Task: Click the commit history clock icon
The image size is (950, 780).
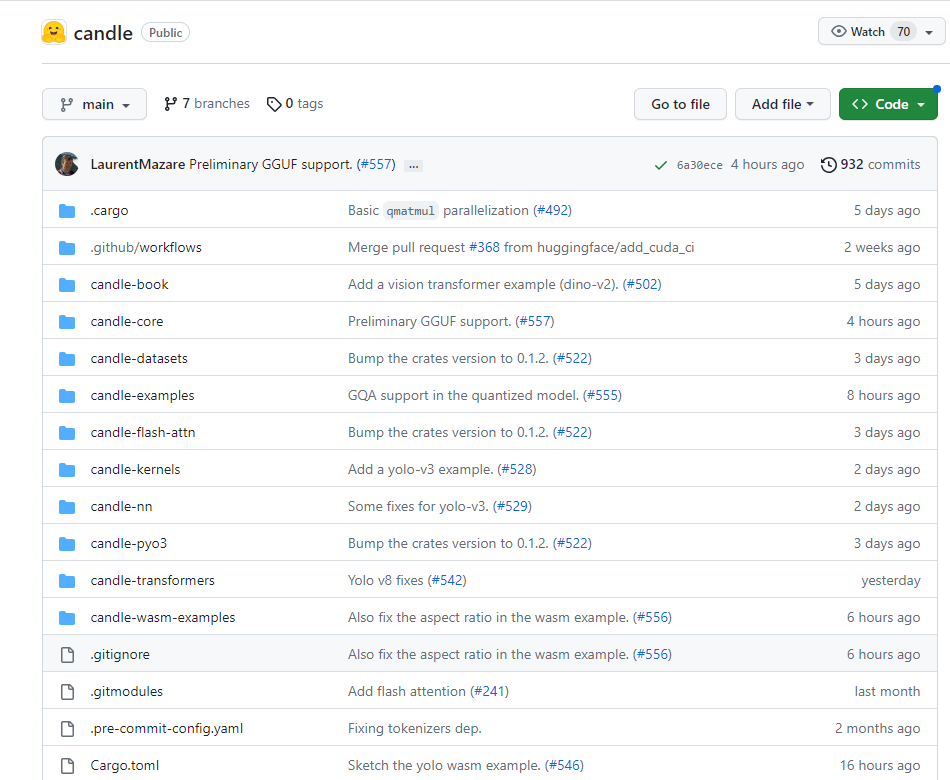Action: click(828, 165)
